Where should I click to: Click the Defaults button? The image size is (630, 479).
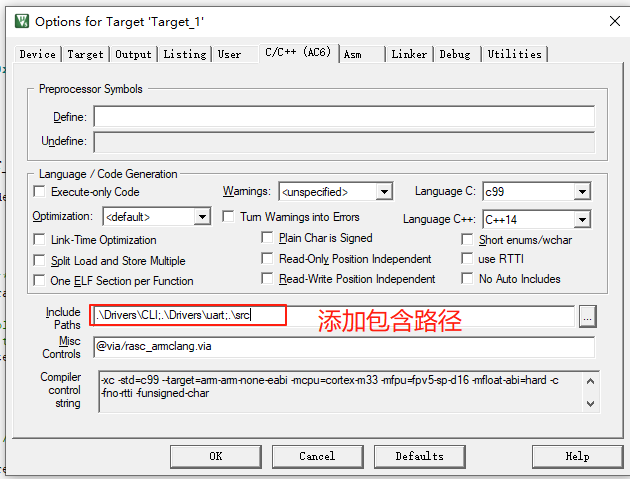pyautogui.click(x=419, y=456)
